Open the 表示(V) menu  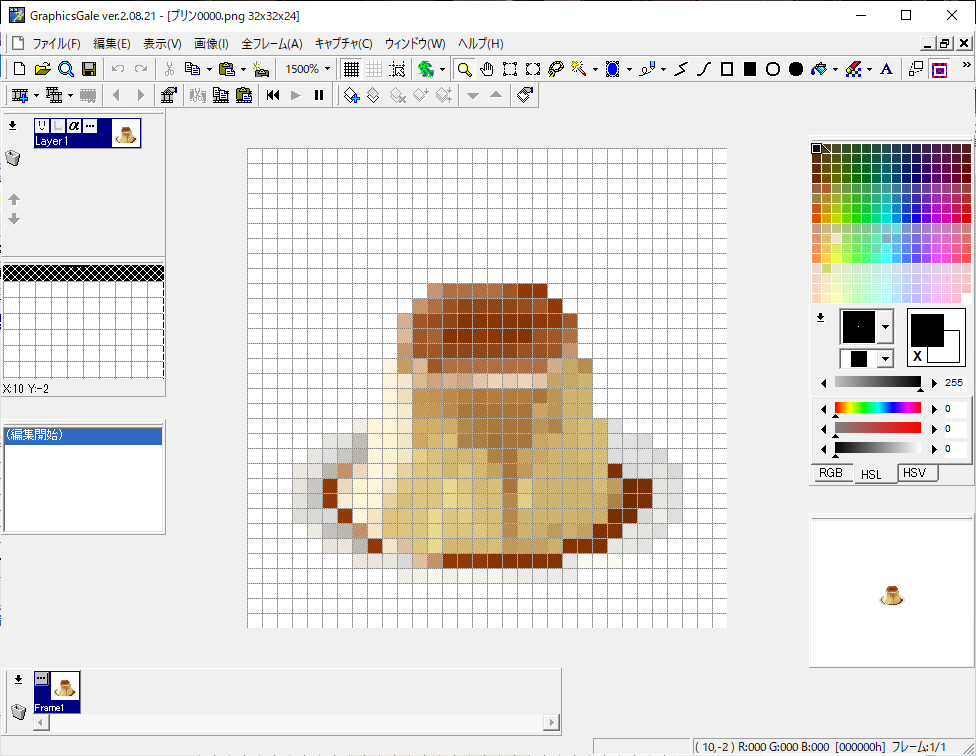point(162,44)
